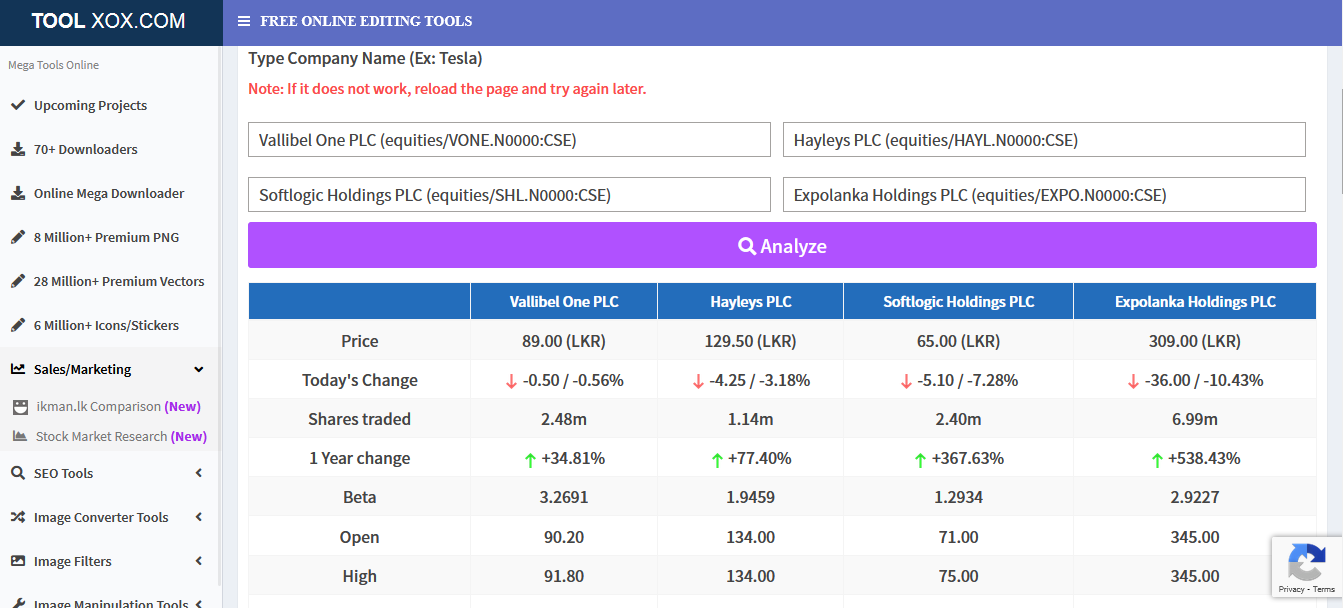Click the -36.00 / -10.43% change cell
Image resolution: width=1343 pixels, height=608 pixels.
point(1195,380)
